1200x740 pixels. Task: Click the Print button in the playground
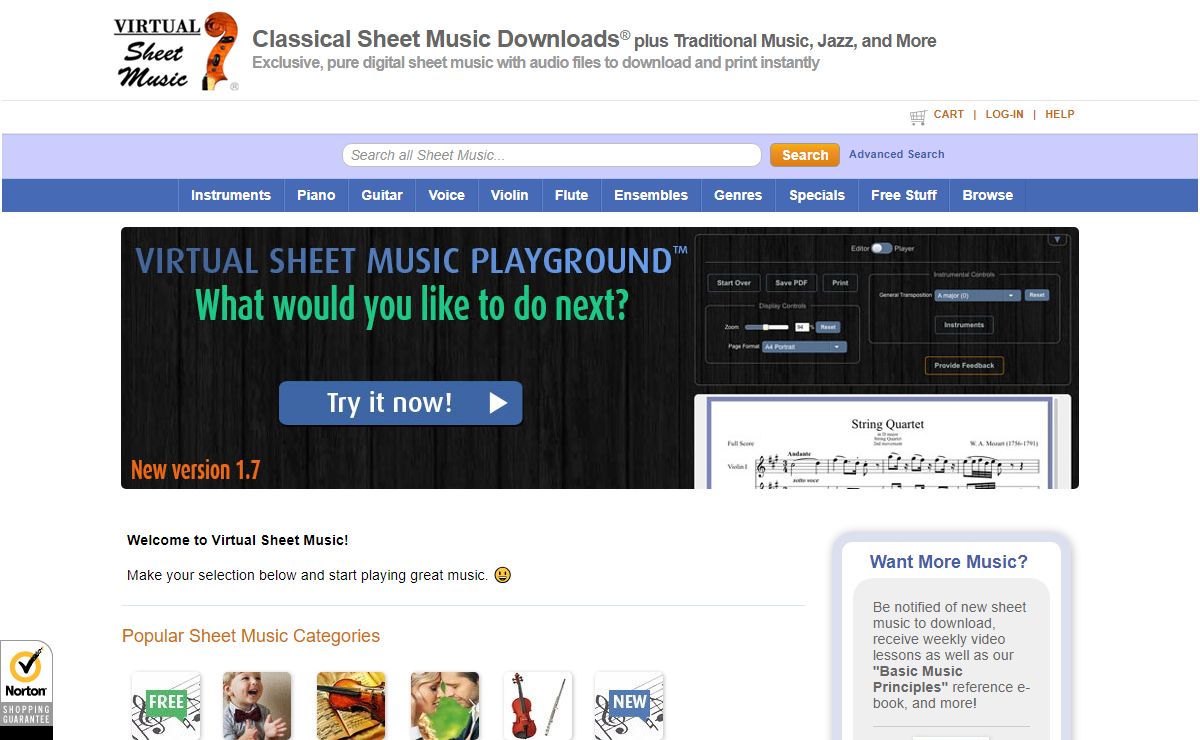pos(840,283)
